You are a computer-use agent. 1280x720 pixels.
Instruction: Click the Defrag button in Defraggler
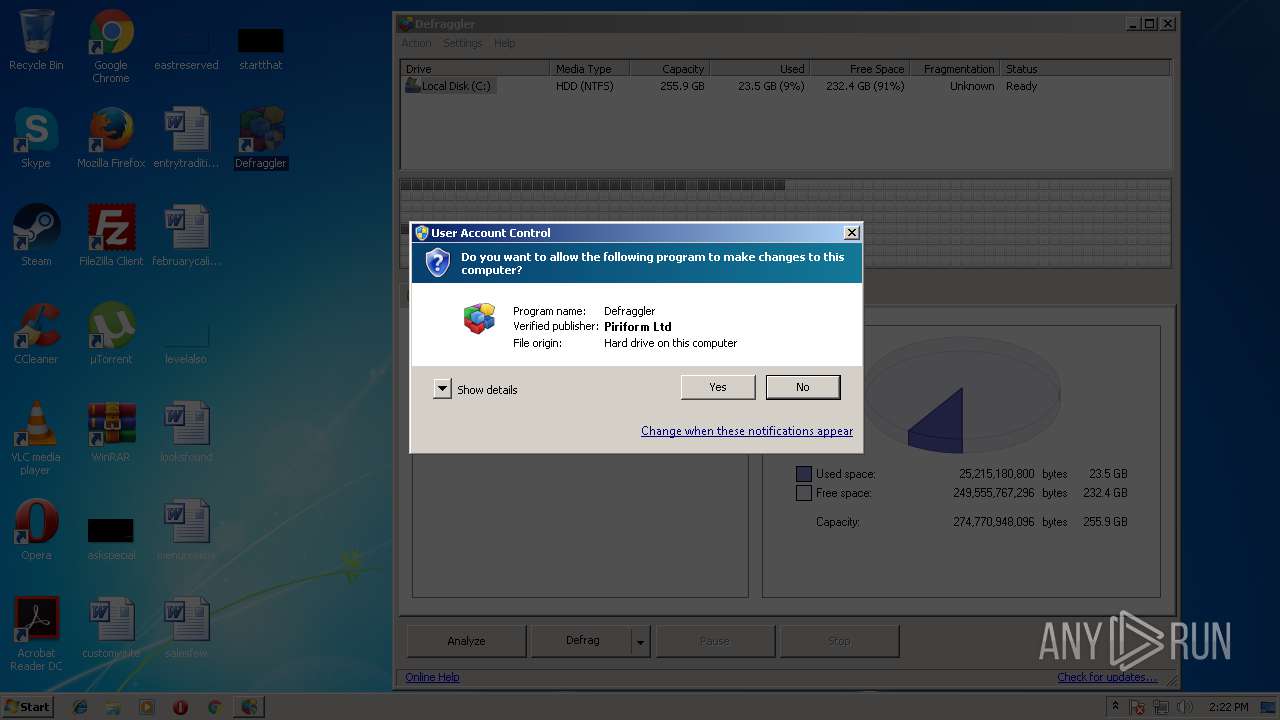click(582, 641)
